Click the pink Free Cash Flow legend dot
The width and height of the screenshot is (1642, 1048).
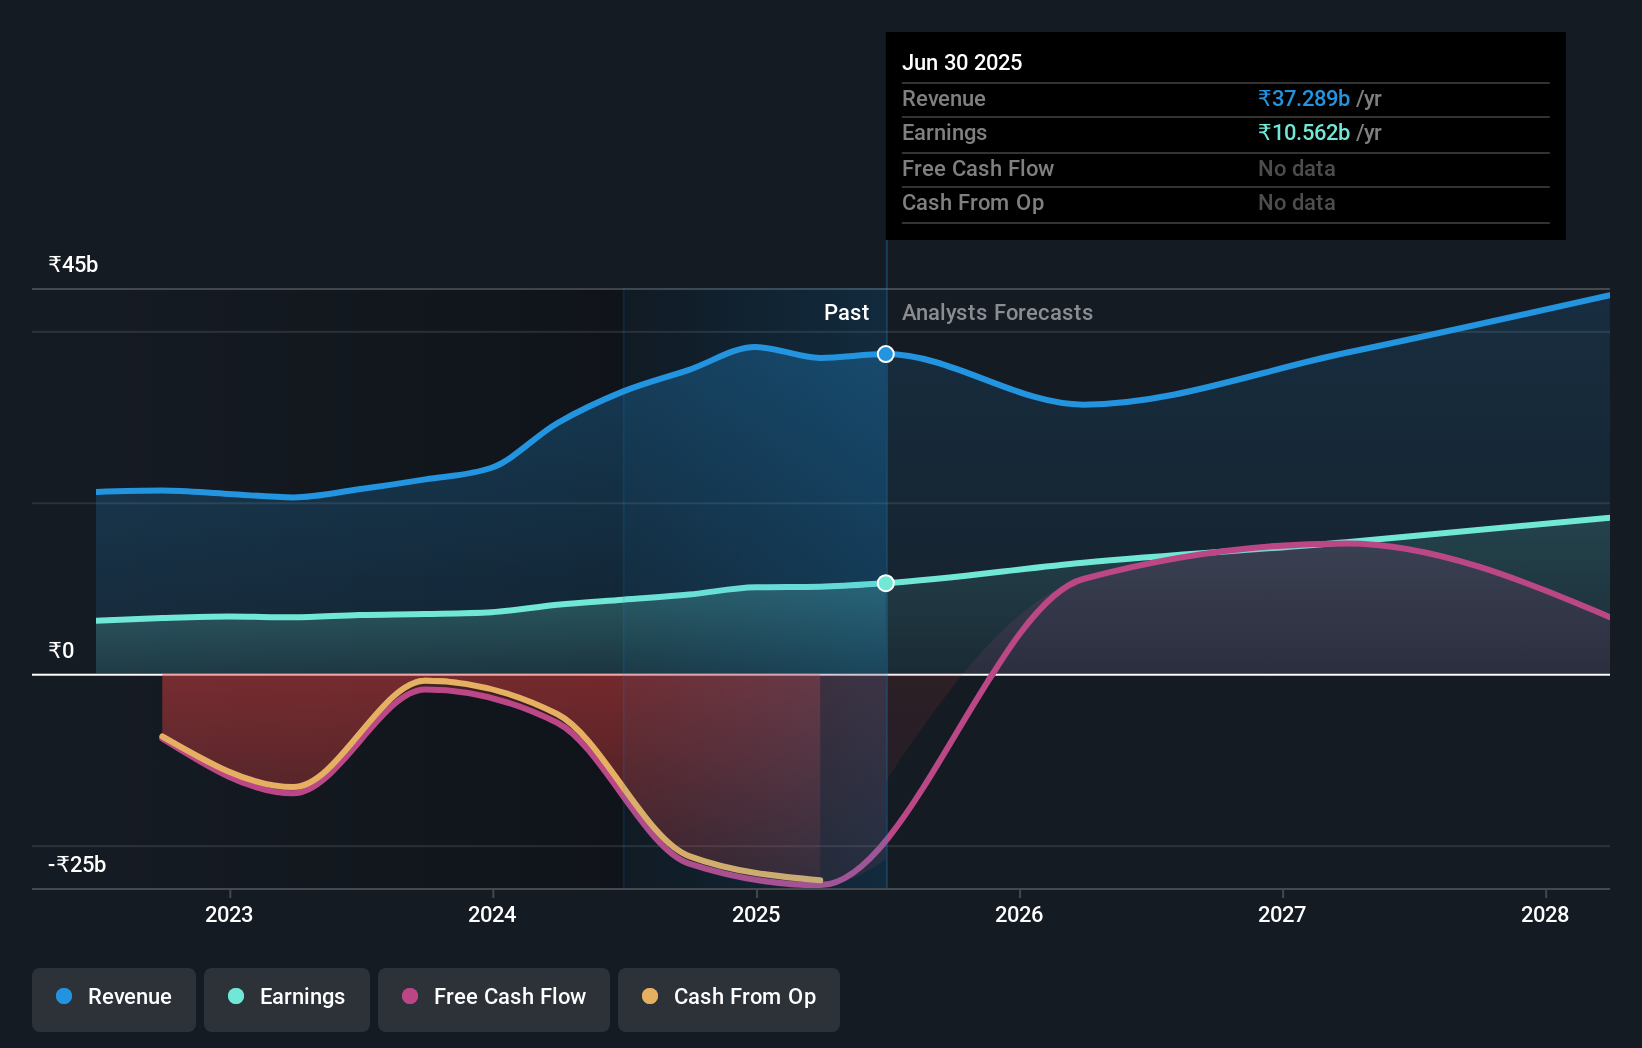tap(410, 996)
